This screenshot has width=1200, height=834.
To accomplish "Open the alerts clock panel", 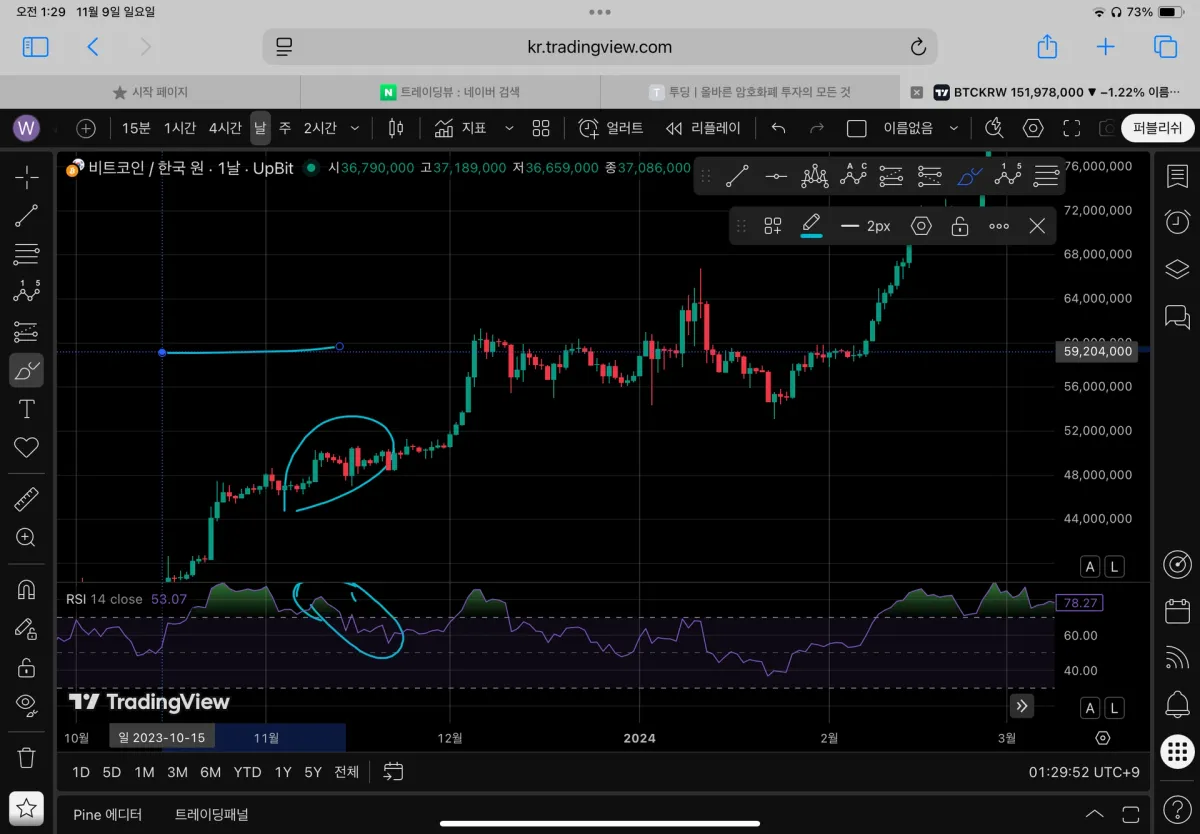I will 1177,222.
